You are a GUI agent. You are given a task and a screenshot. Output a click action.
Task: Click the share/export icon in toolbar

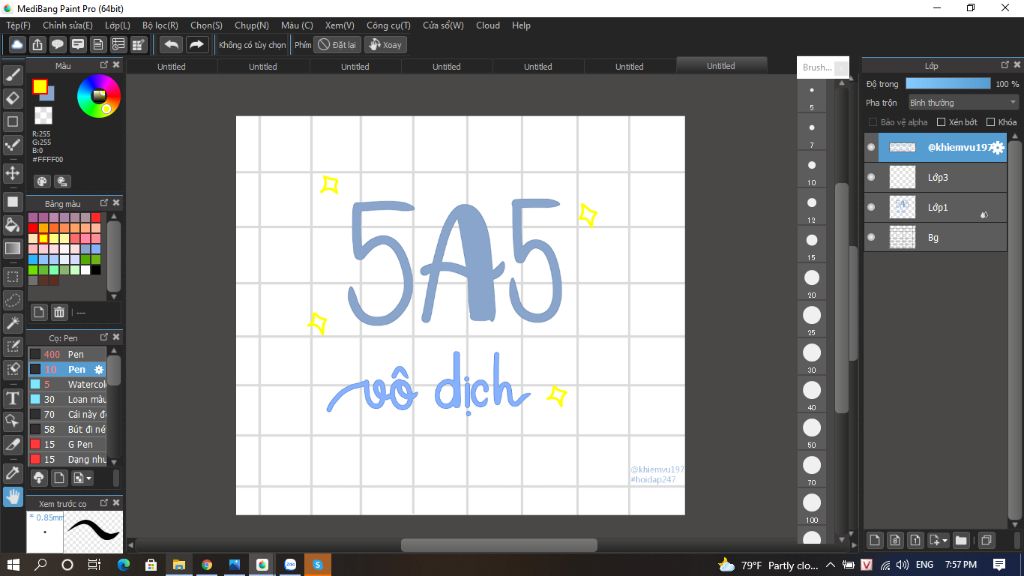[x=37, y=44]
